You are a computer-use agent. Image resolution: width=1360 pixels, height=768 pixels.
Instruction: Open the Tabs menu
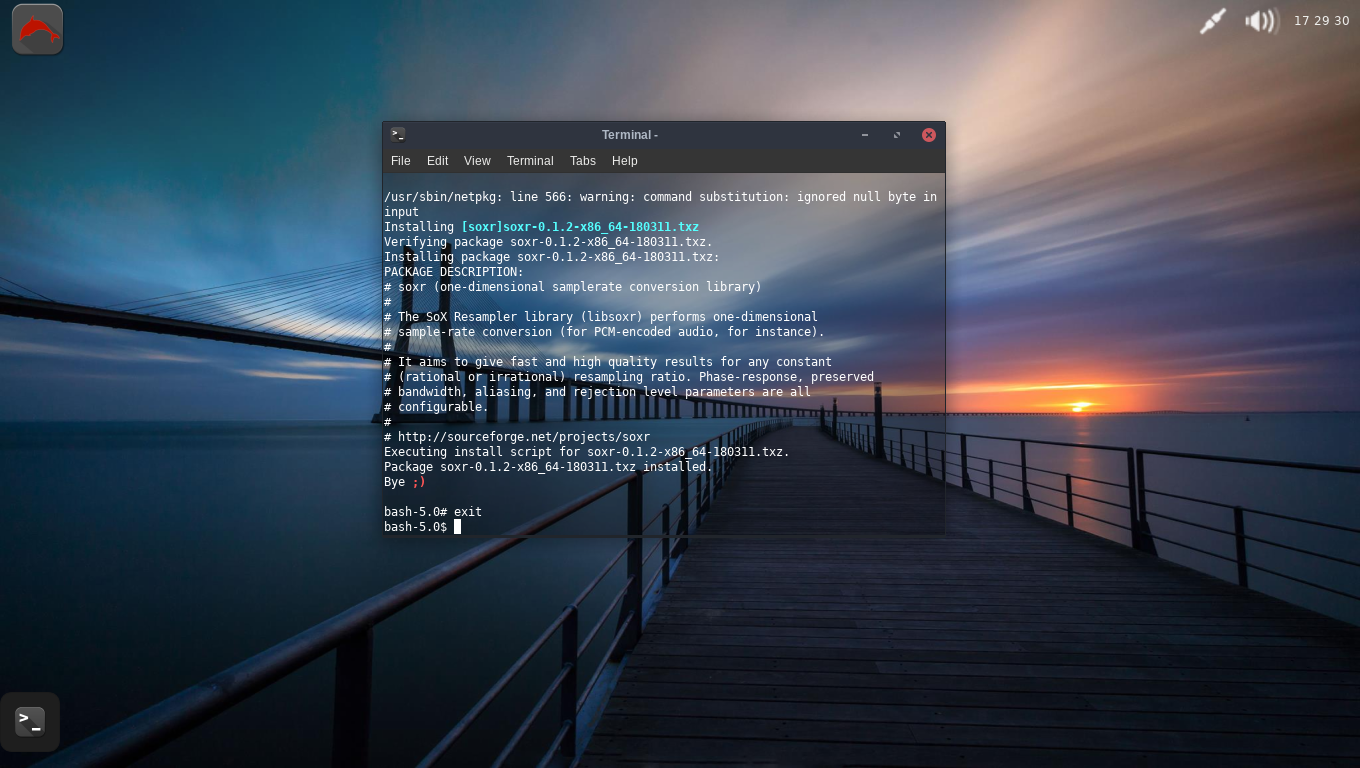582,161
